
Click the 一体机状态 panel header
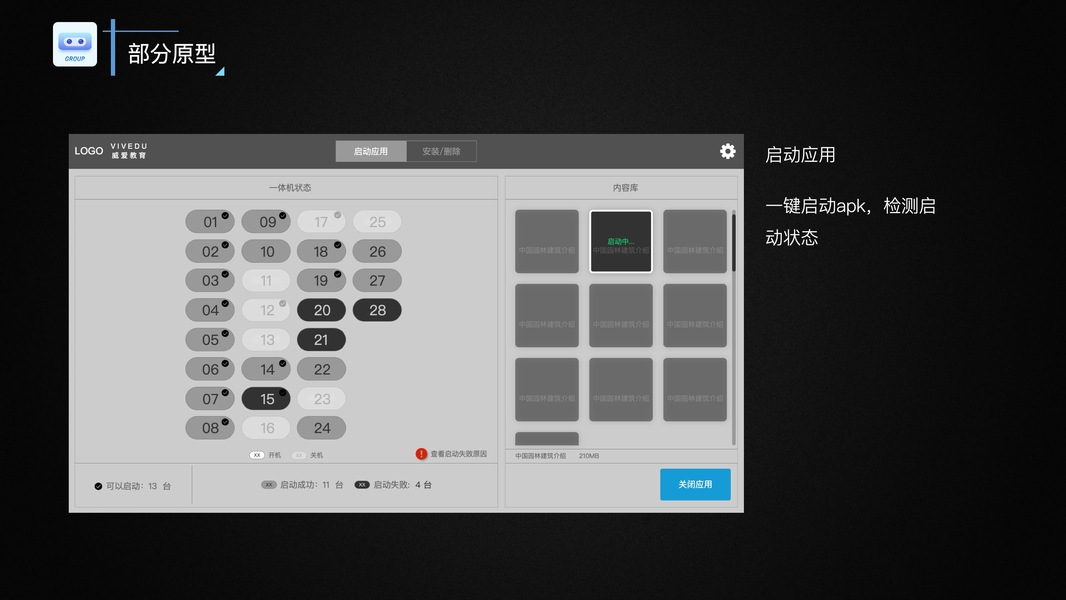pyautogui.click(x=286, y=188)
